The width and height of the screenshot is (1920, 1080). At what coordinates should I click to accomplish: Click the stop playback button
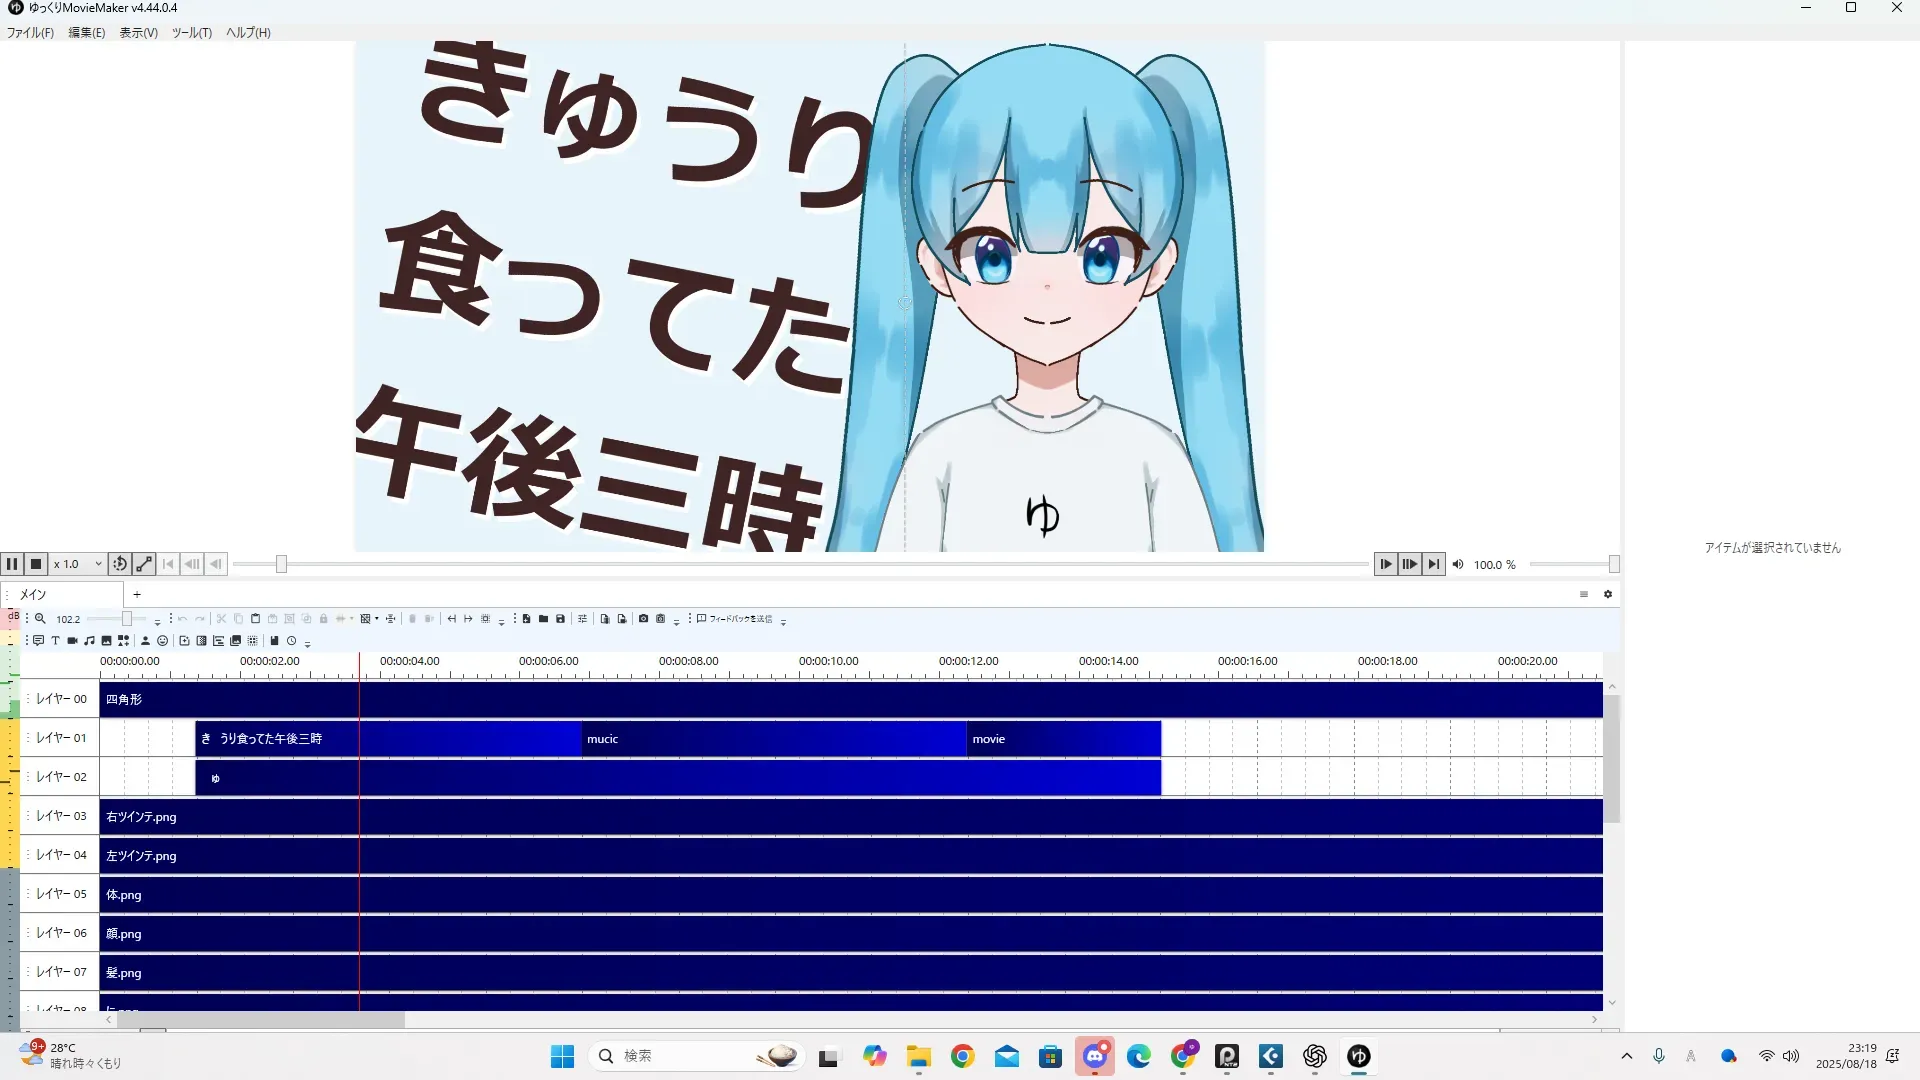tap(36, 564)
